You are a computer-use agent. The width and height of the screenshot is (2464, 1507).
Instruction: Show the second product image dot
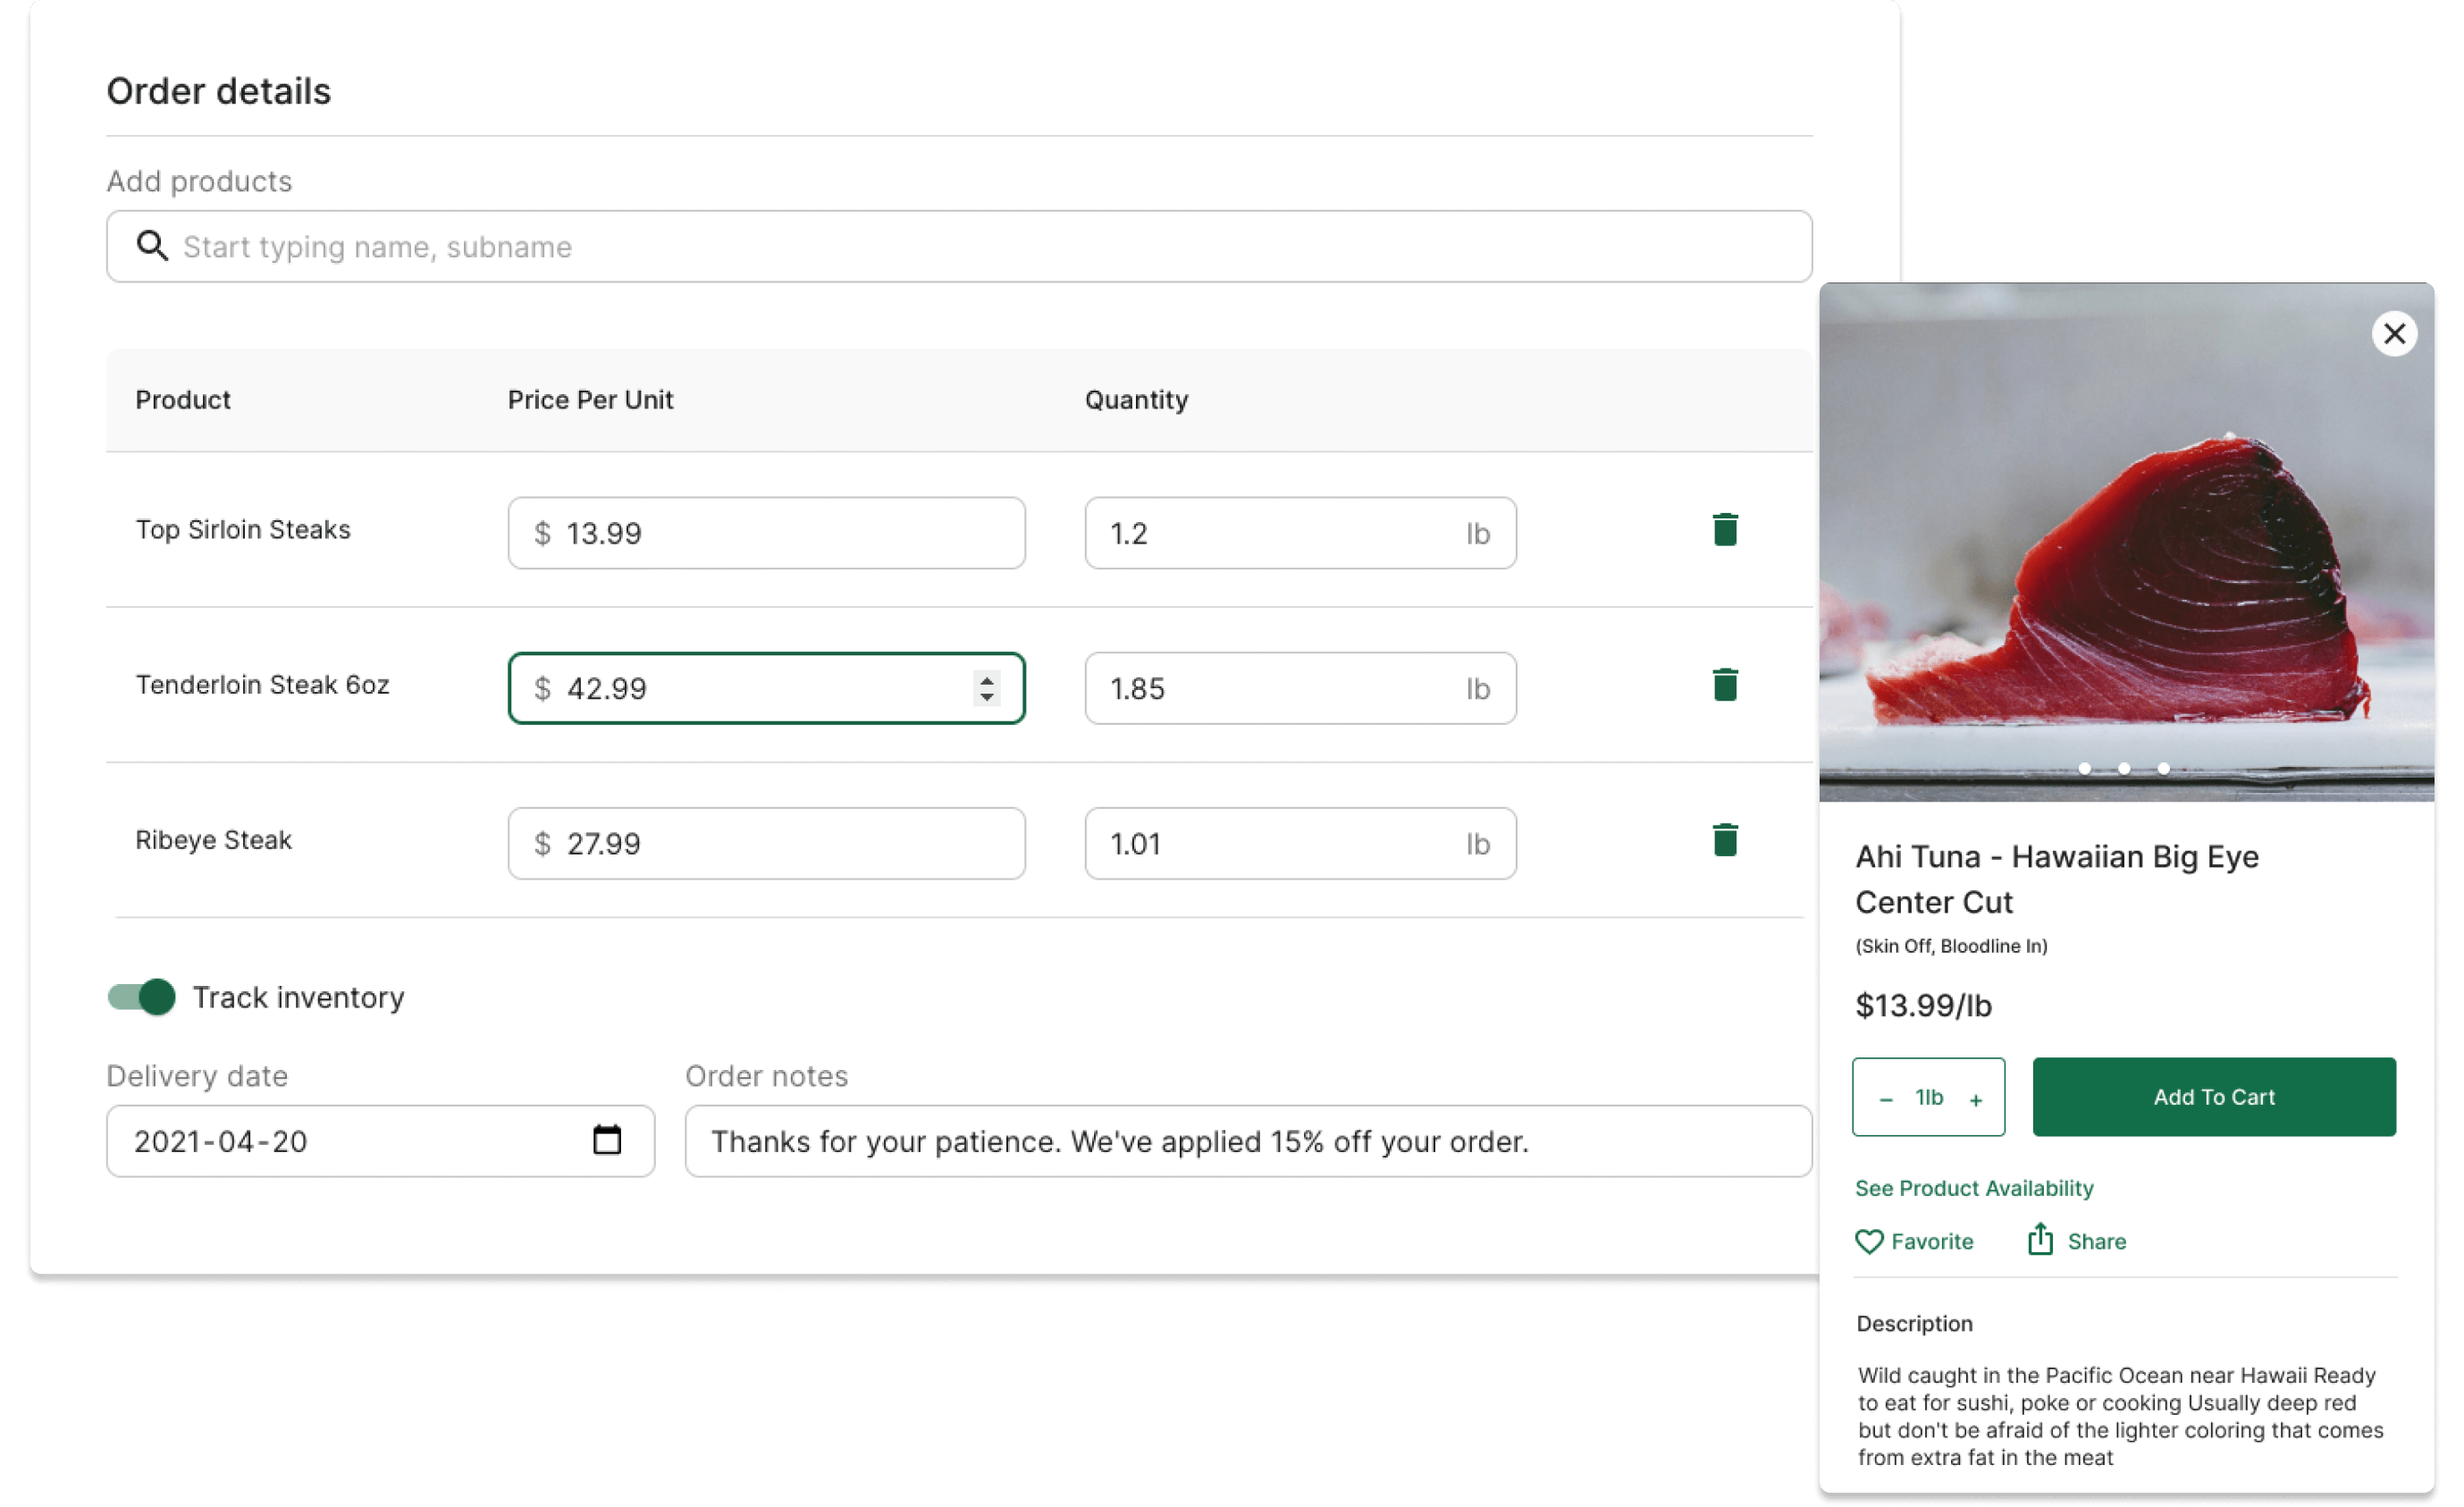coord(2123,768)
